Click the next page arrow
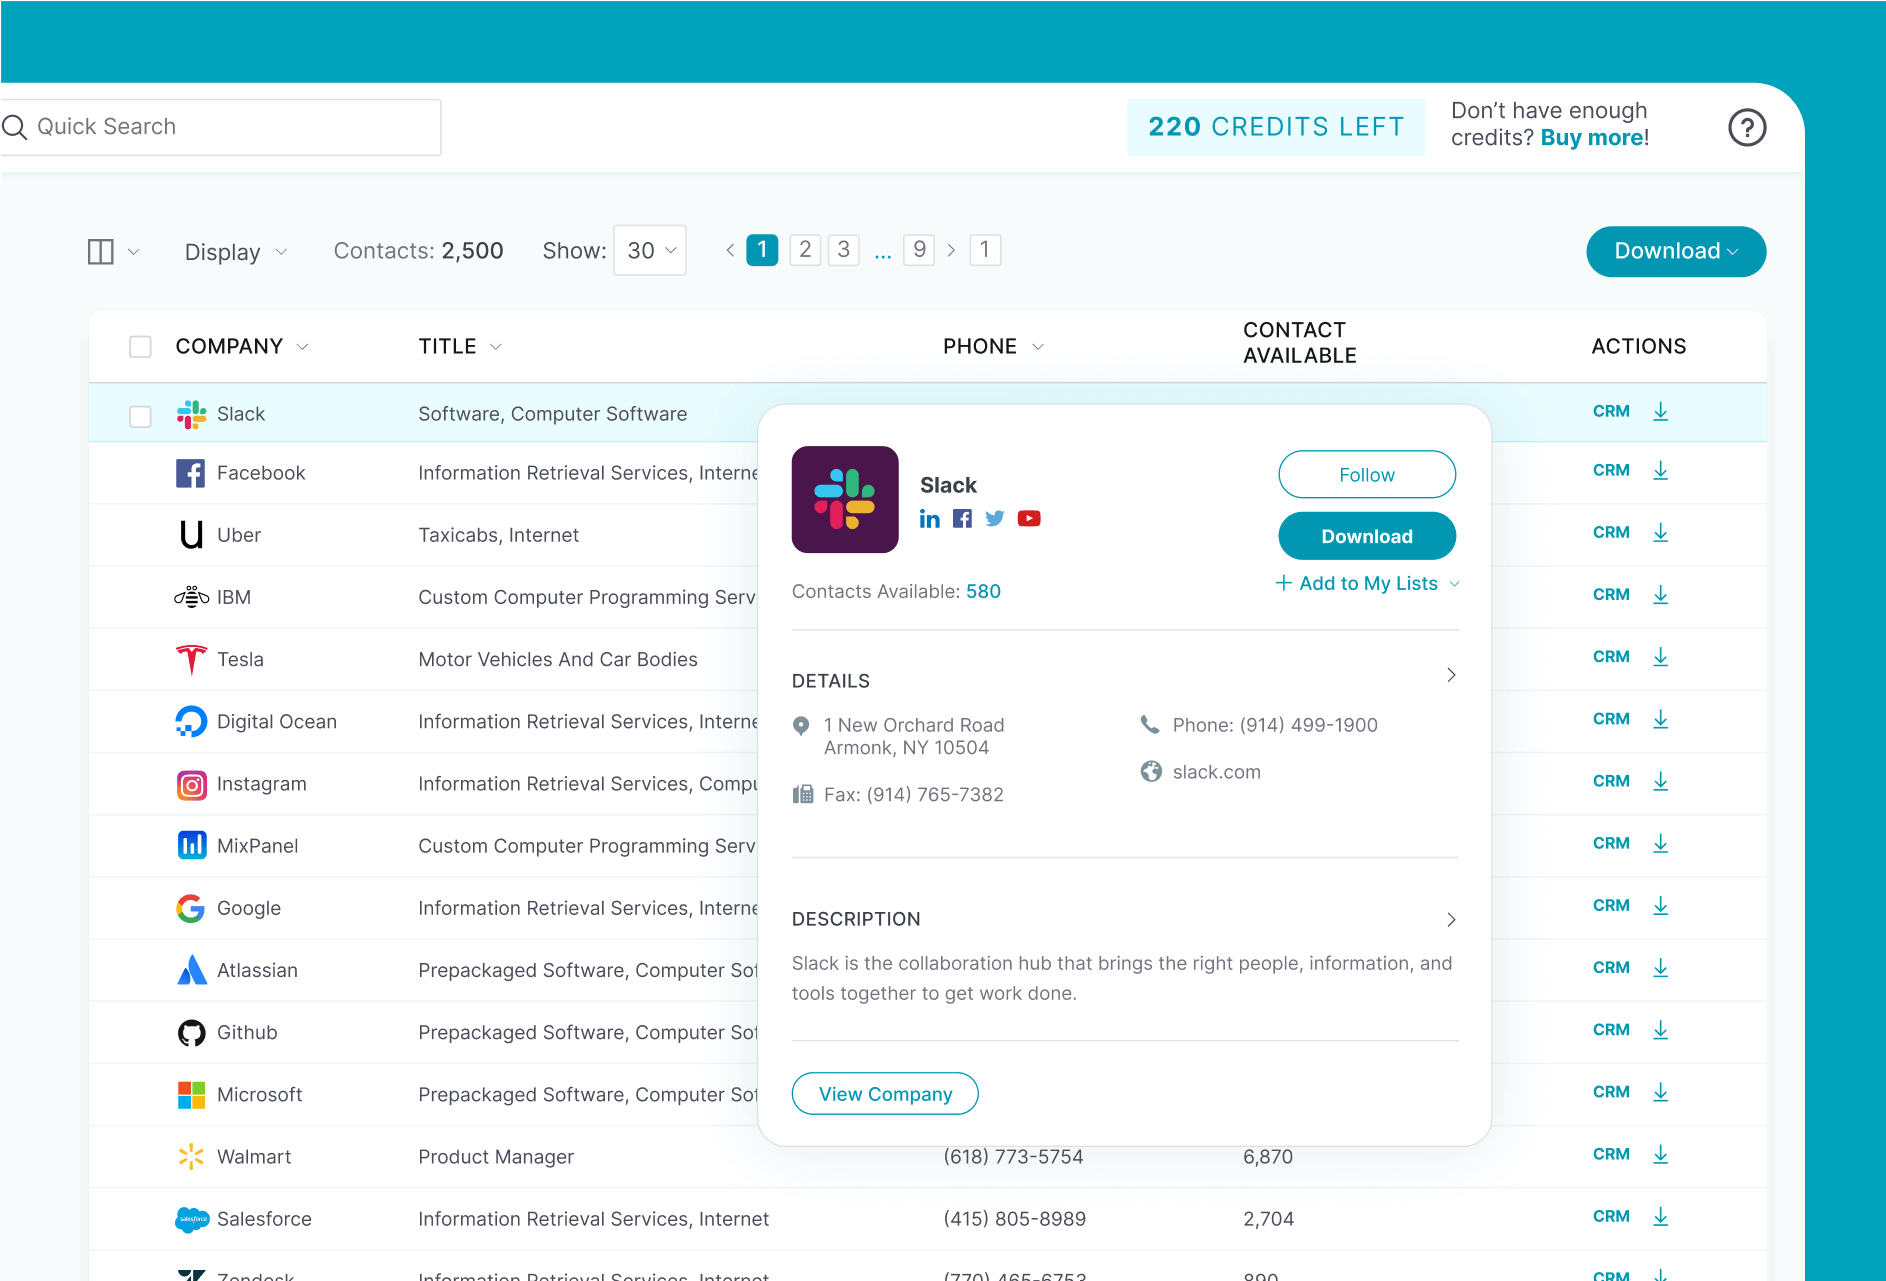 (x=951, y=250)
